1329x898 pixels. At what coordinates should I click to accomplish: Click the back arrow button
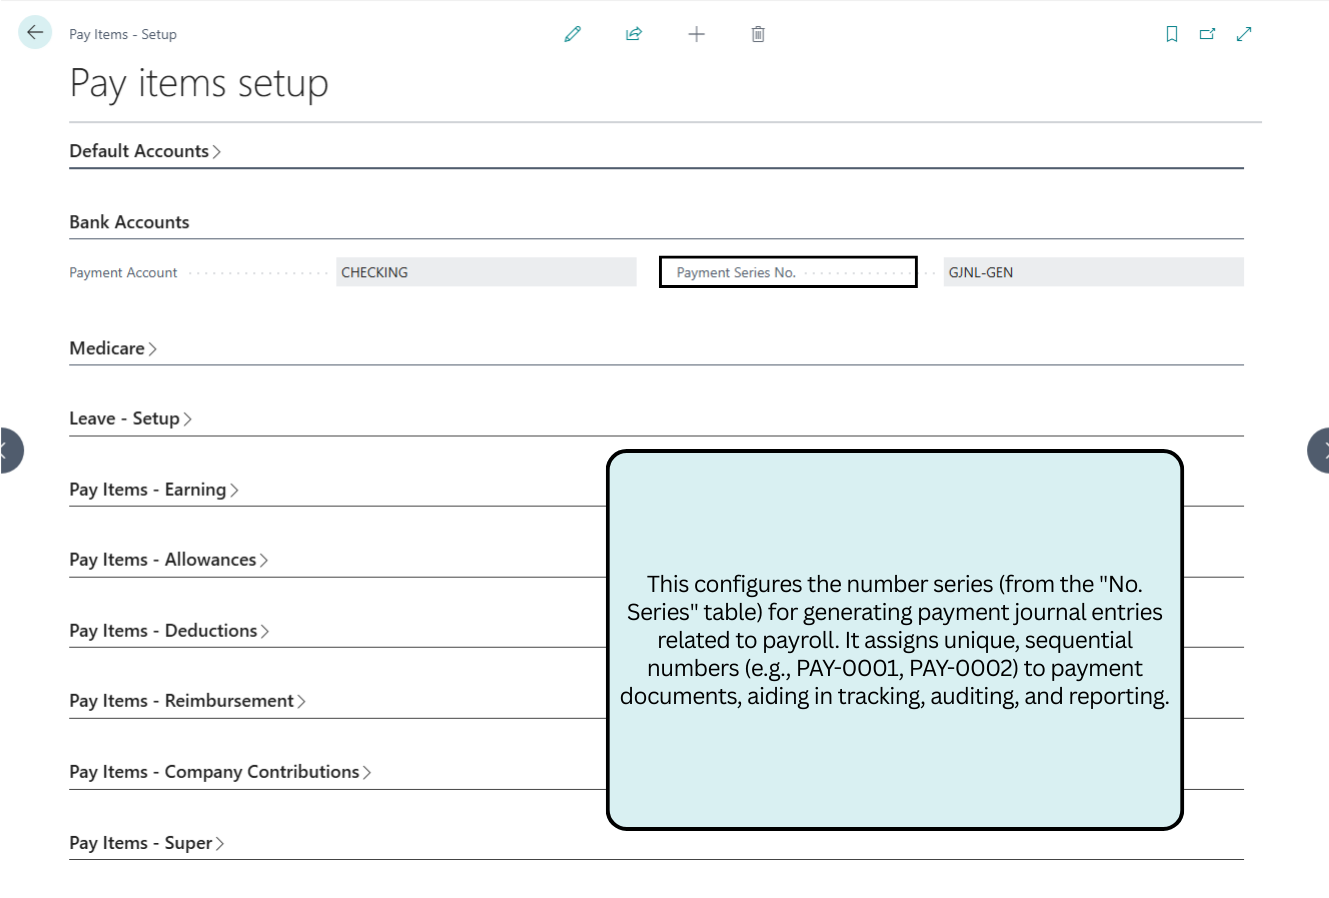point(35,33)
